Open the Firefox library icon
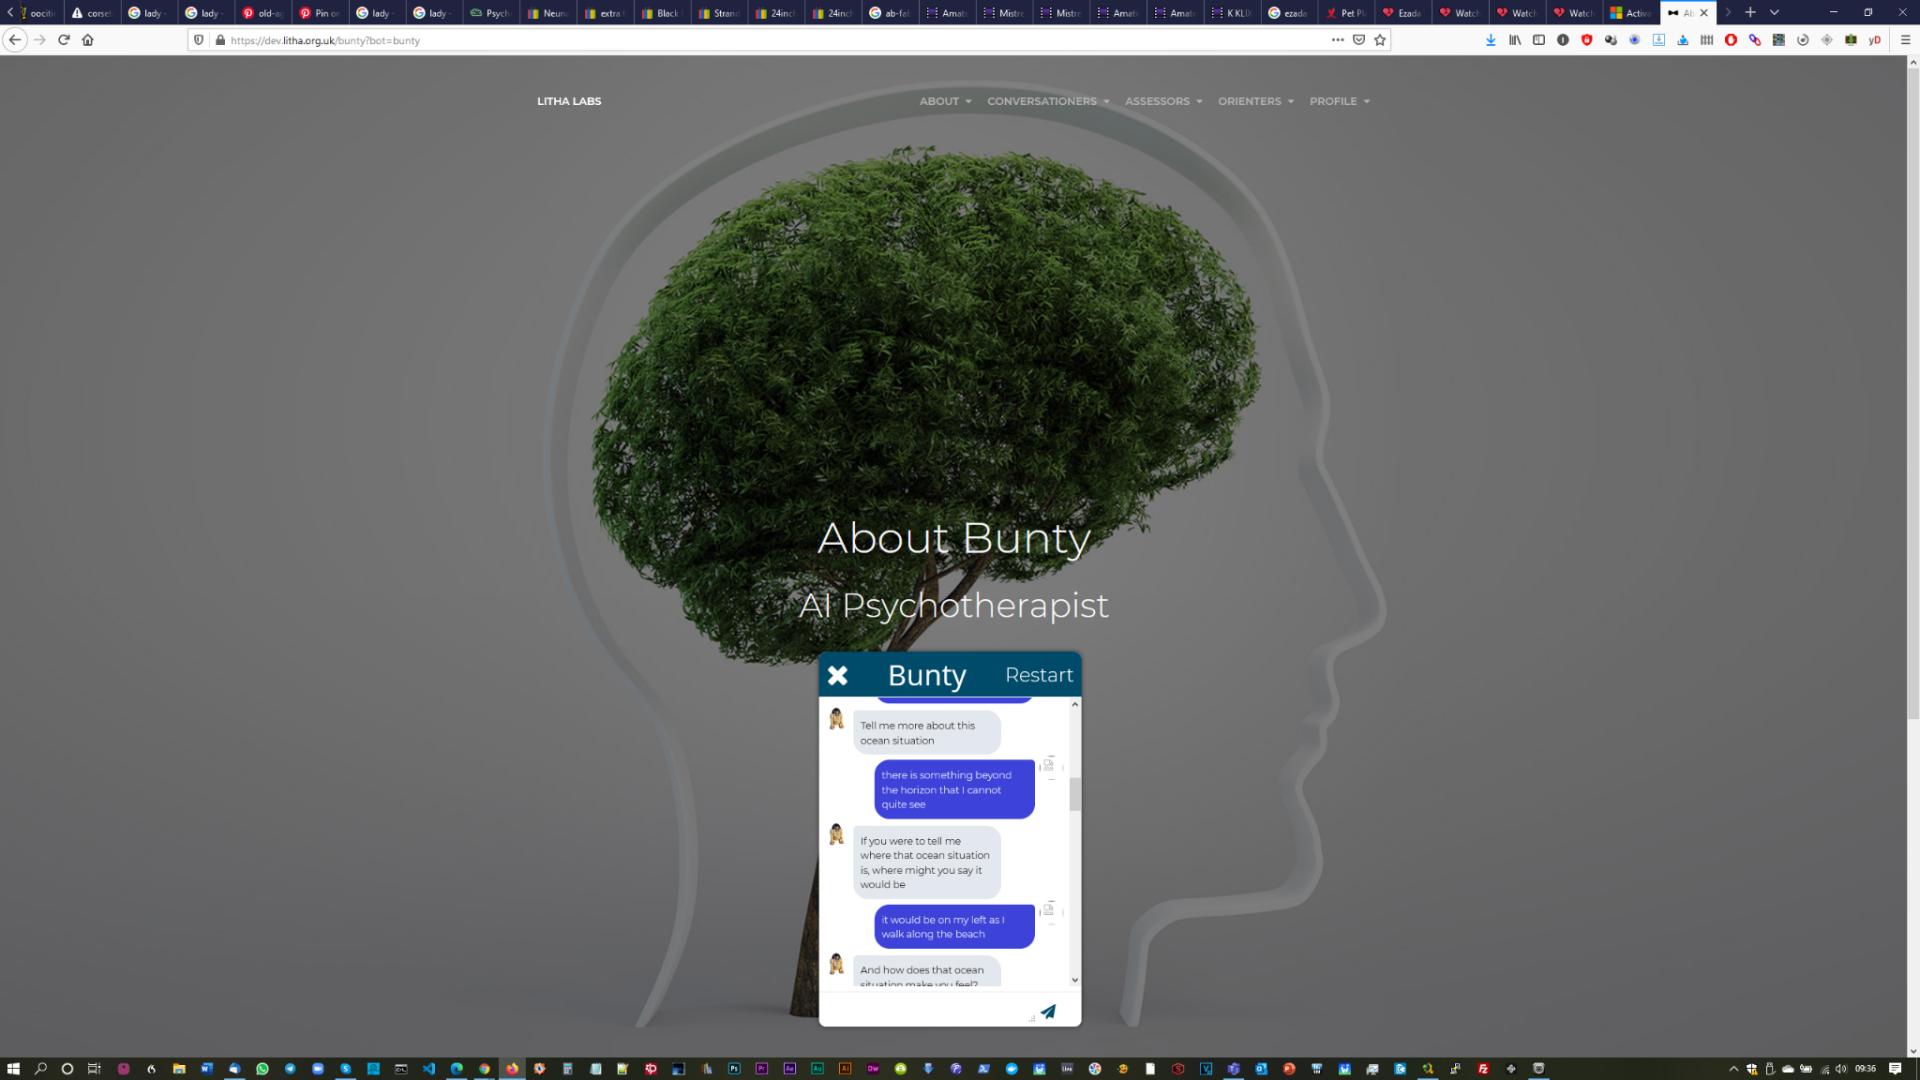The image size is (1920, 1080). coord(1515,40)
